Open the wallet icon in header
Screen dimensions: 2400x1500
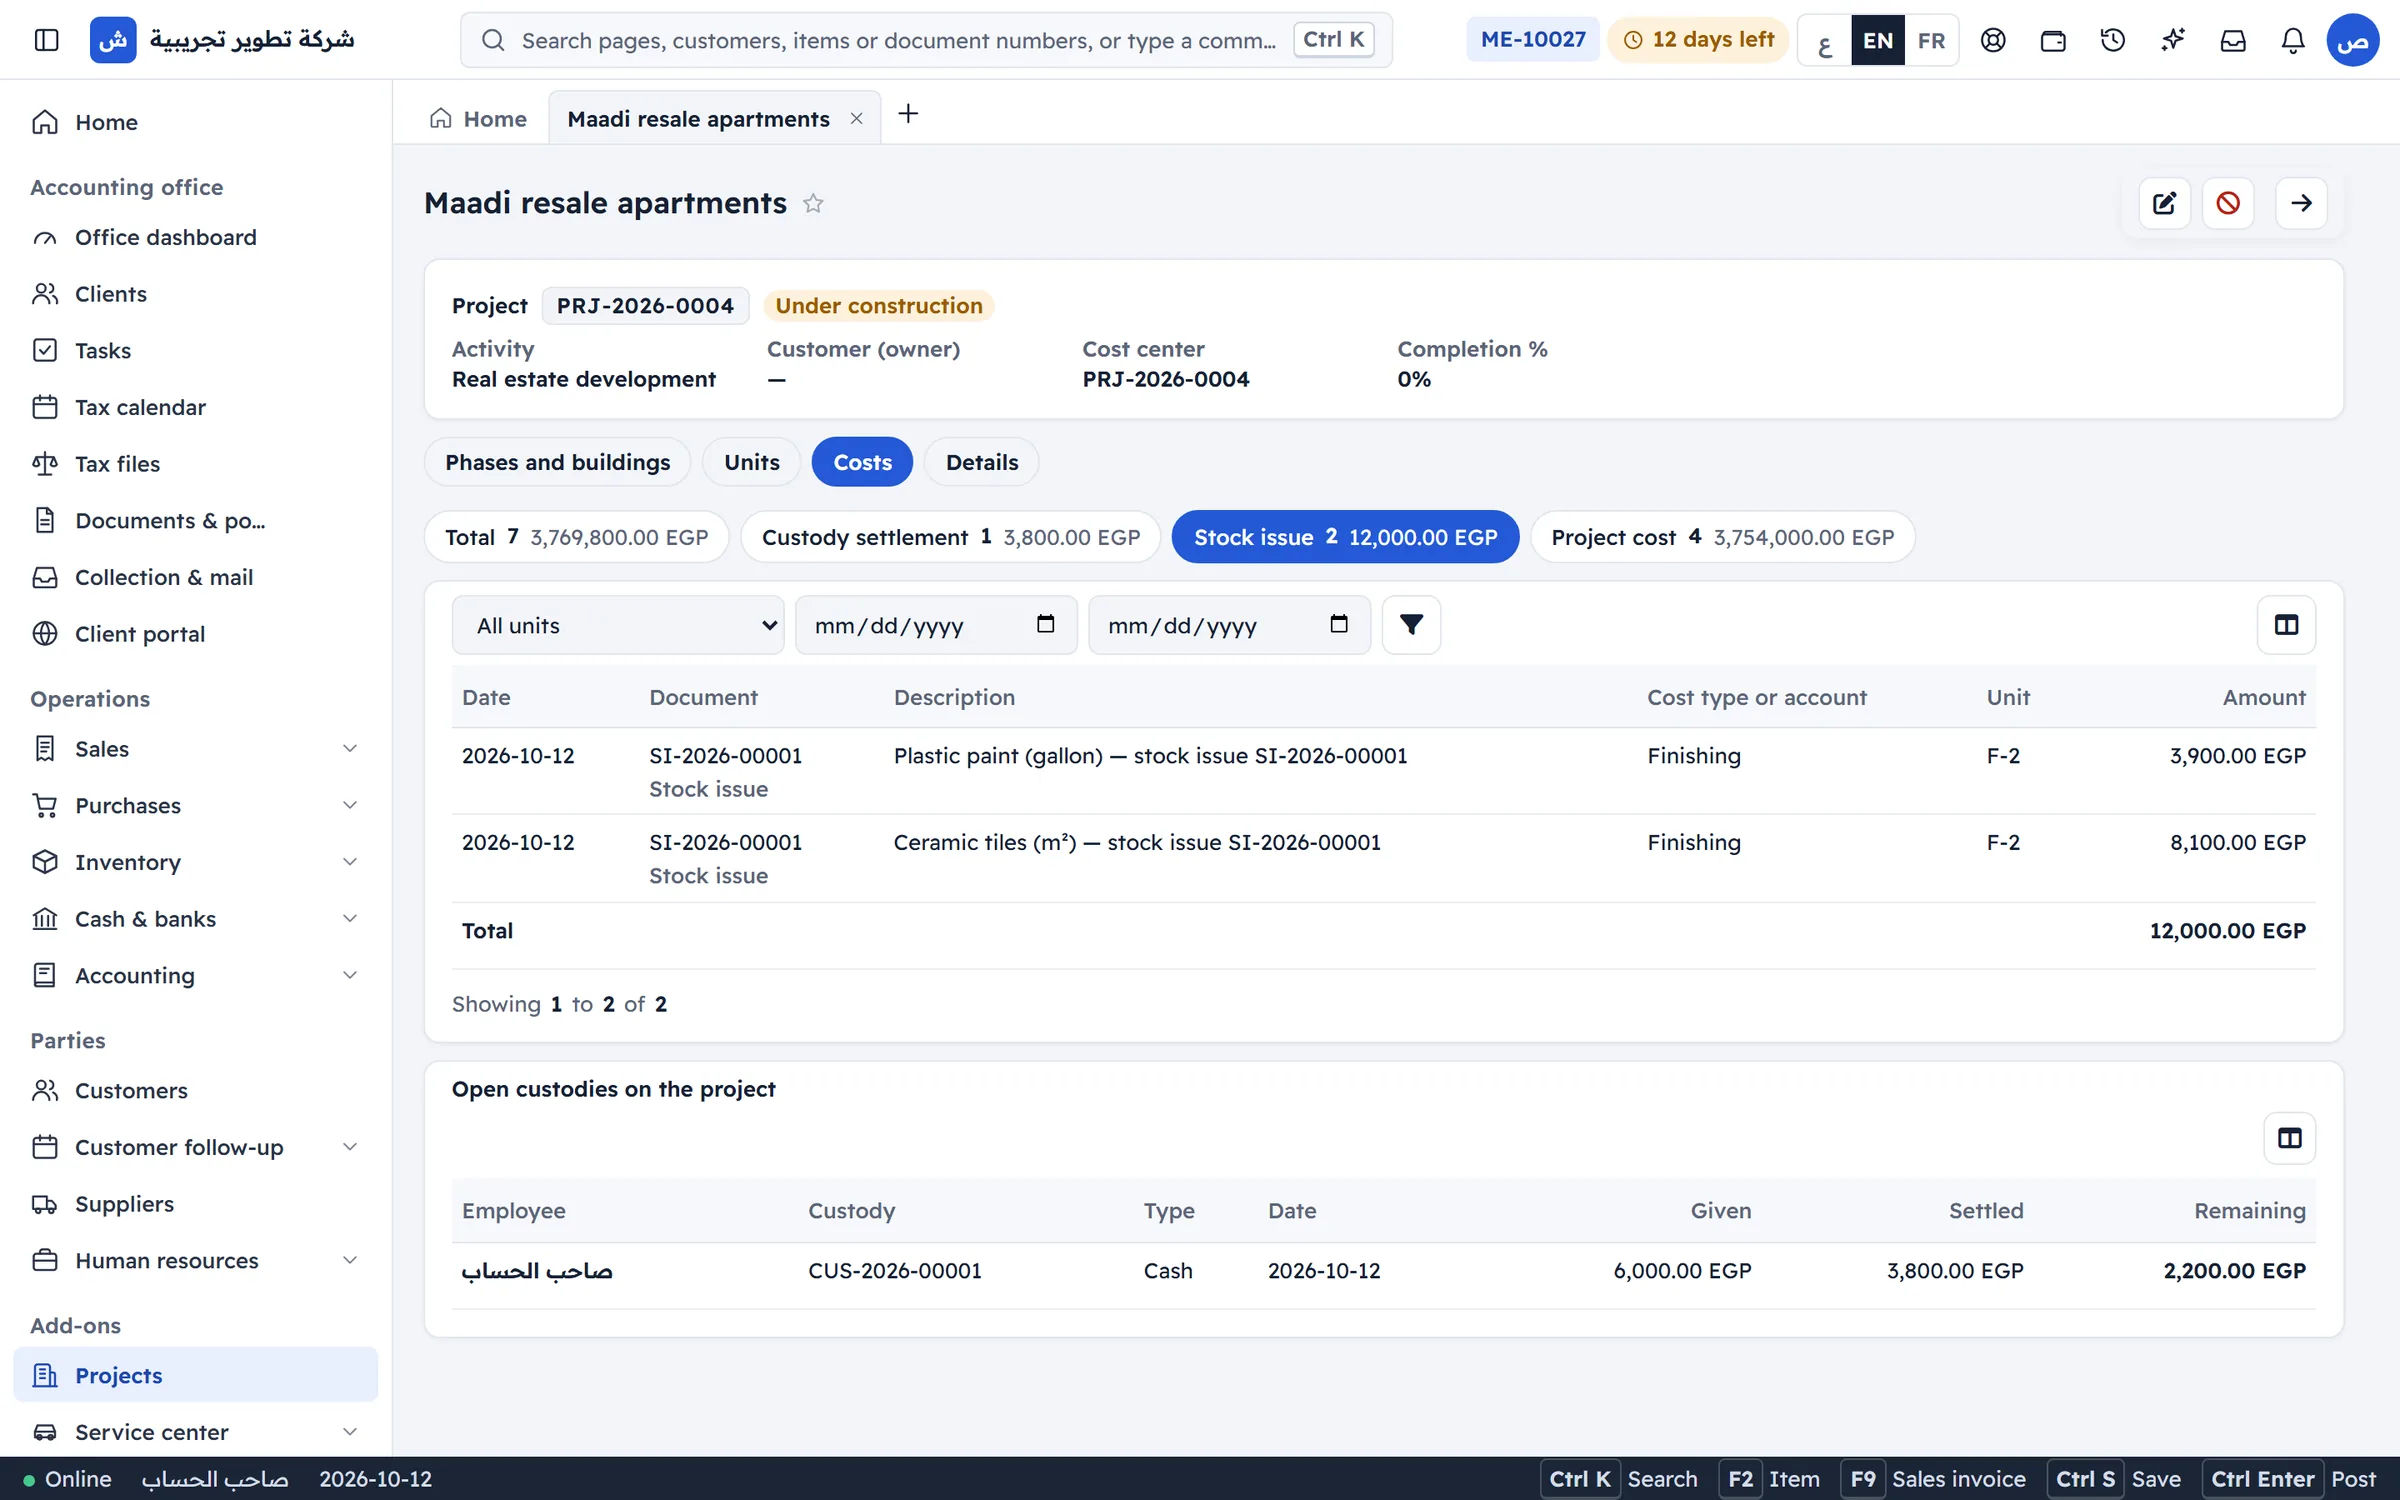tap(2053, 40)
